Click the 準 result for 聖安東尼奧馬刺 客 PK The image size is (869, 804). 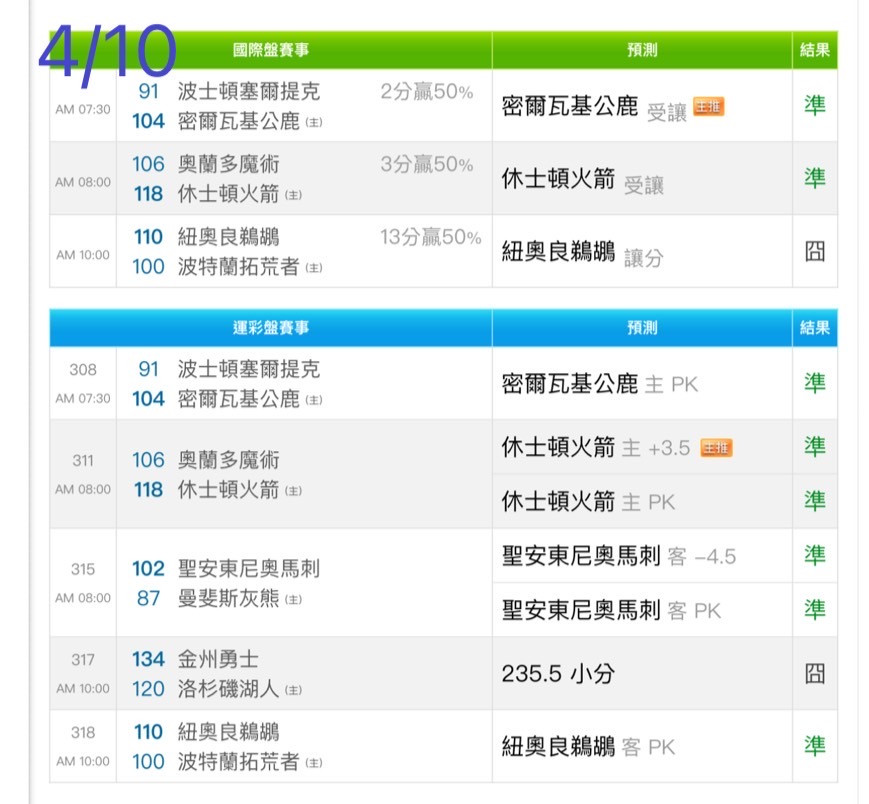click(815, 610)
